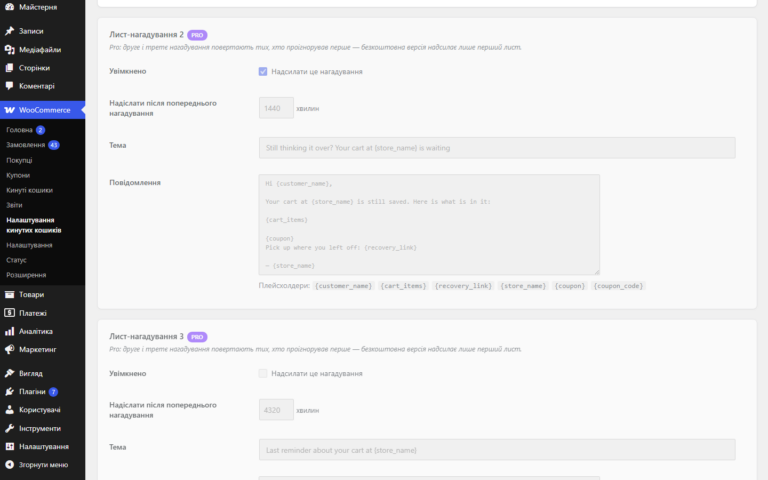The image size is (768, 480).
Task: Click the reminder 3 subject field 'Last reminder'
Action: [497, 450]
